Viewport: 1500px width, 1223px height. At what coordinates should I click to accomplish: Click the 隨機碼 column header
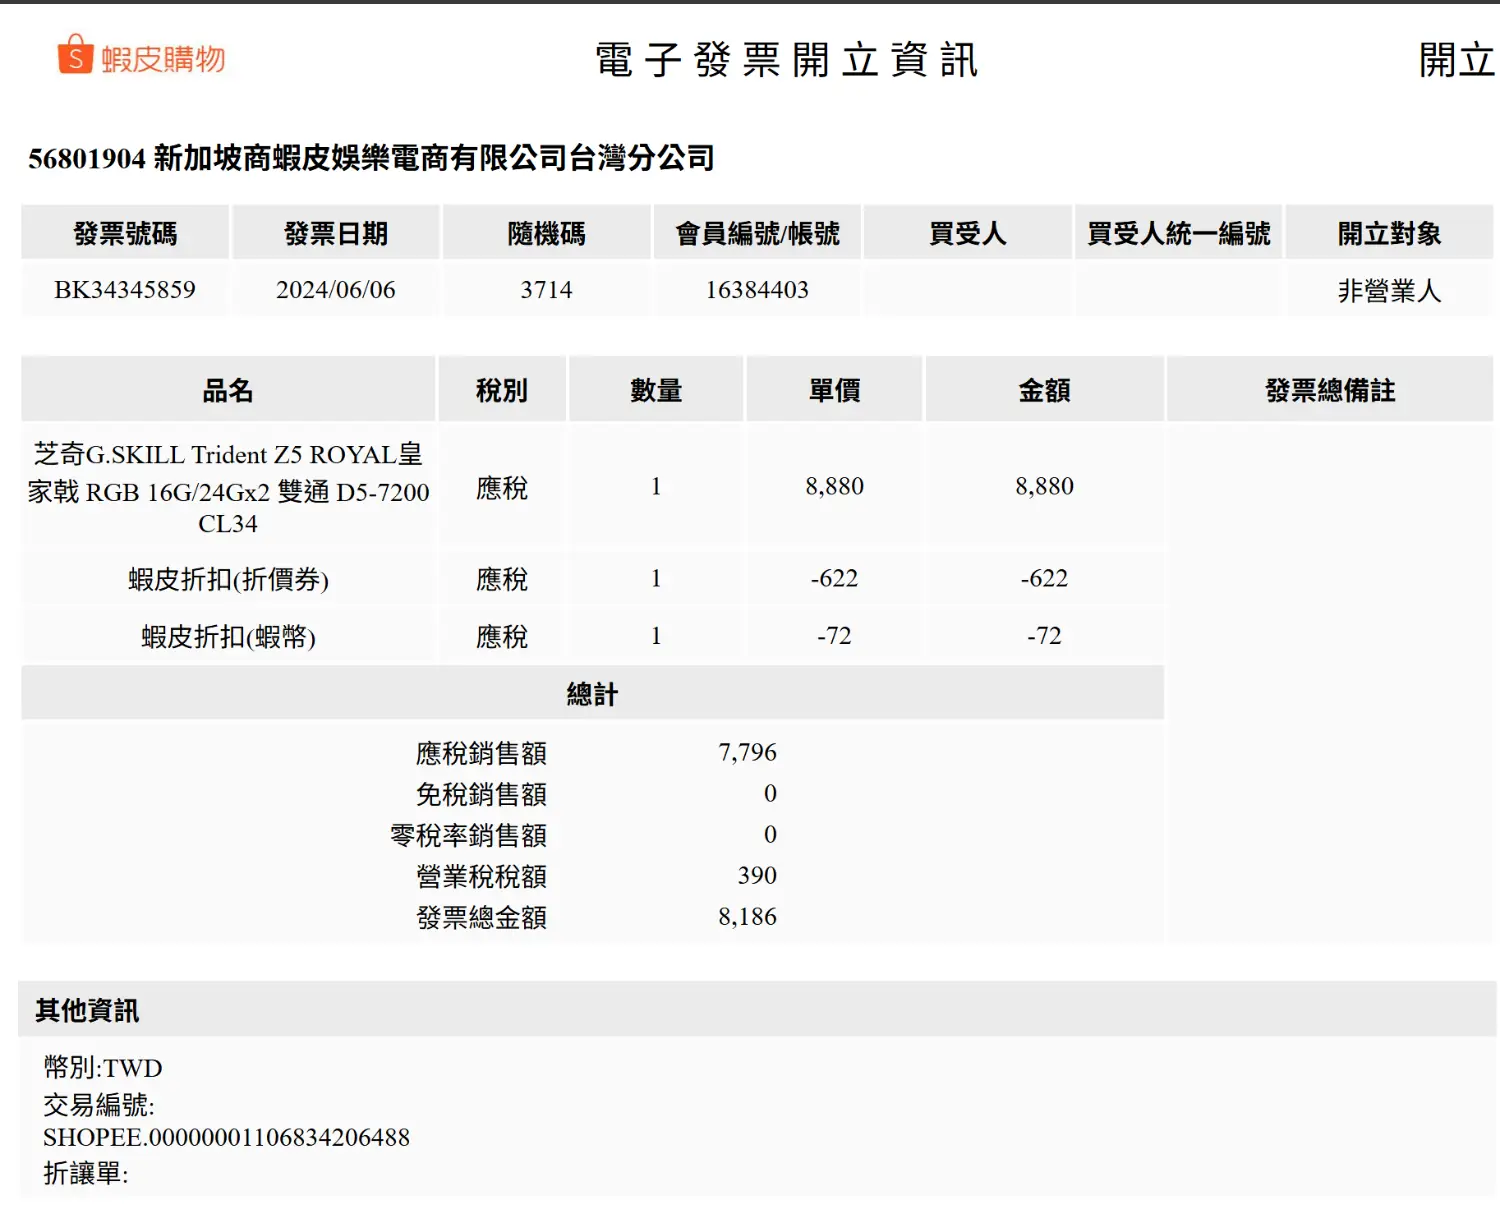pos(546,233)
